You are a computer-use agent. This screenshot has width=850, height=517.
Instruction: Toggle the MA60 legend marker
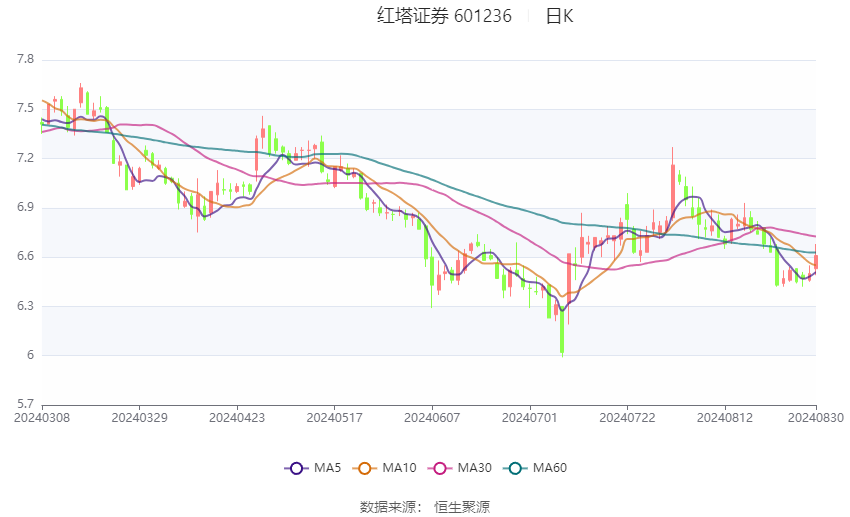pyautogui.click(x=516, y=467)
